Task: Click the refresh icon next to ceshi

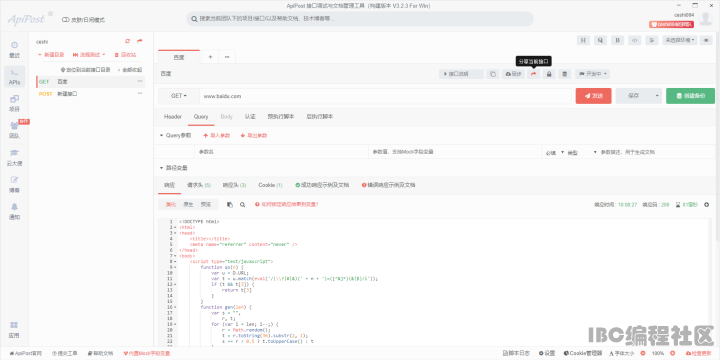Action: 128,41
